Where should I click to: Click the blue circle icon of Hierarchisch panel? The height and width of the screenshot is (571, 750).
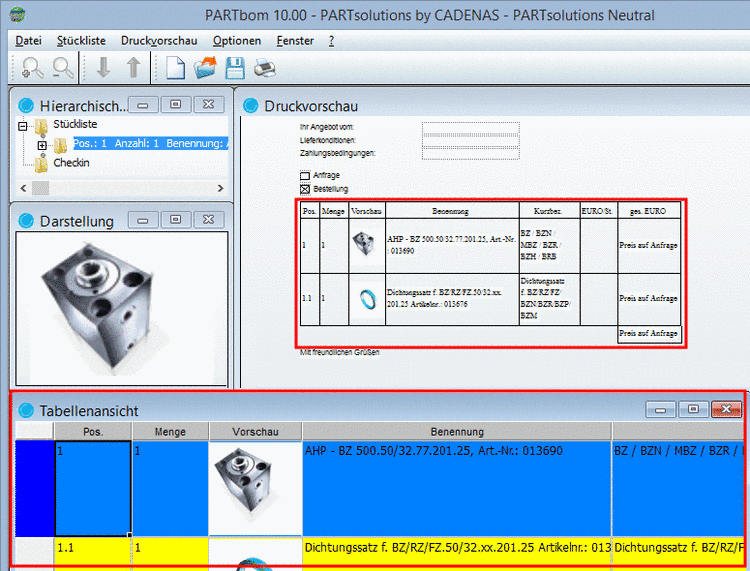pyautogui.click(x=26, y=105)
